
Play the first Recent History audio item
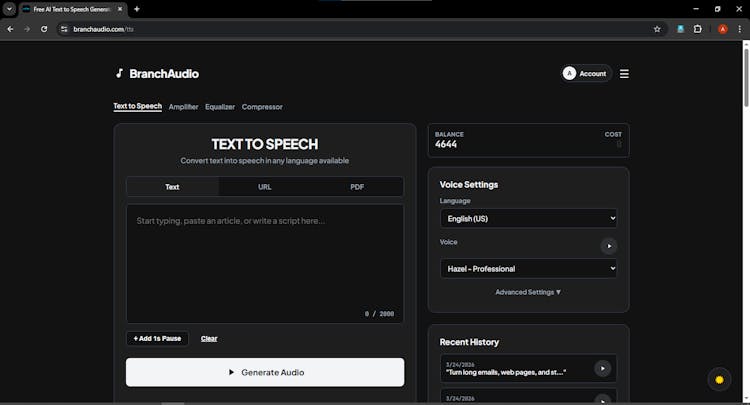tap(602, 368)
